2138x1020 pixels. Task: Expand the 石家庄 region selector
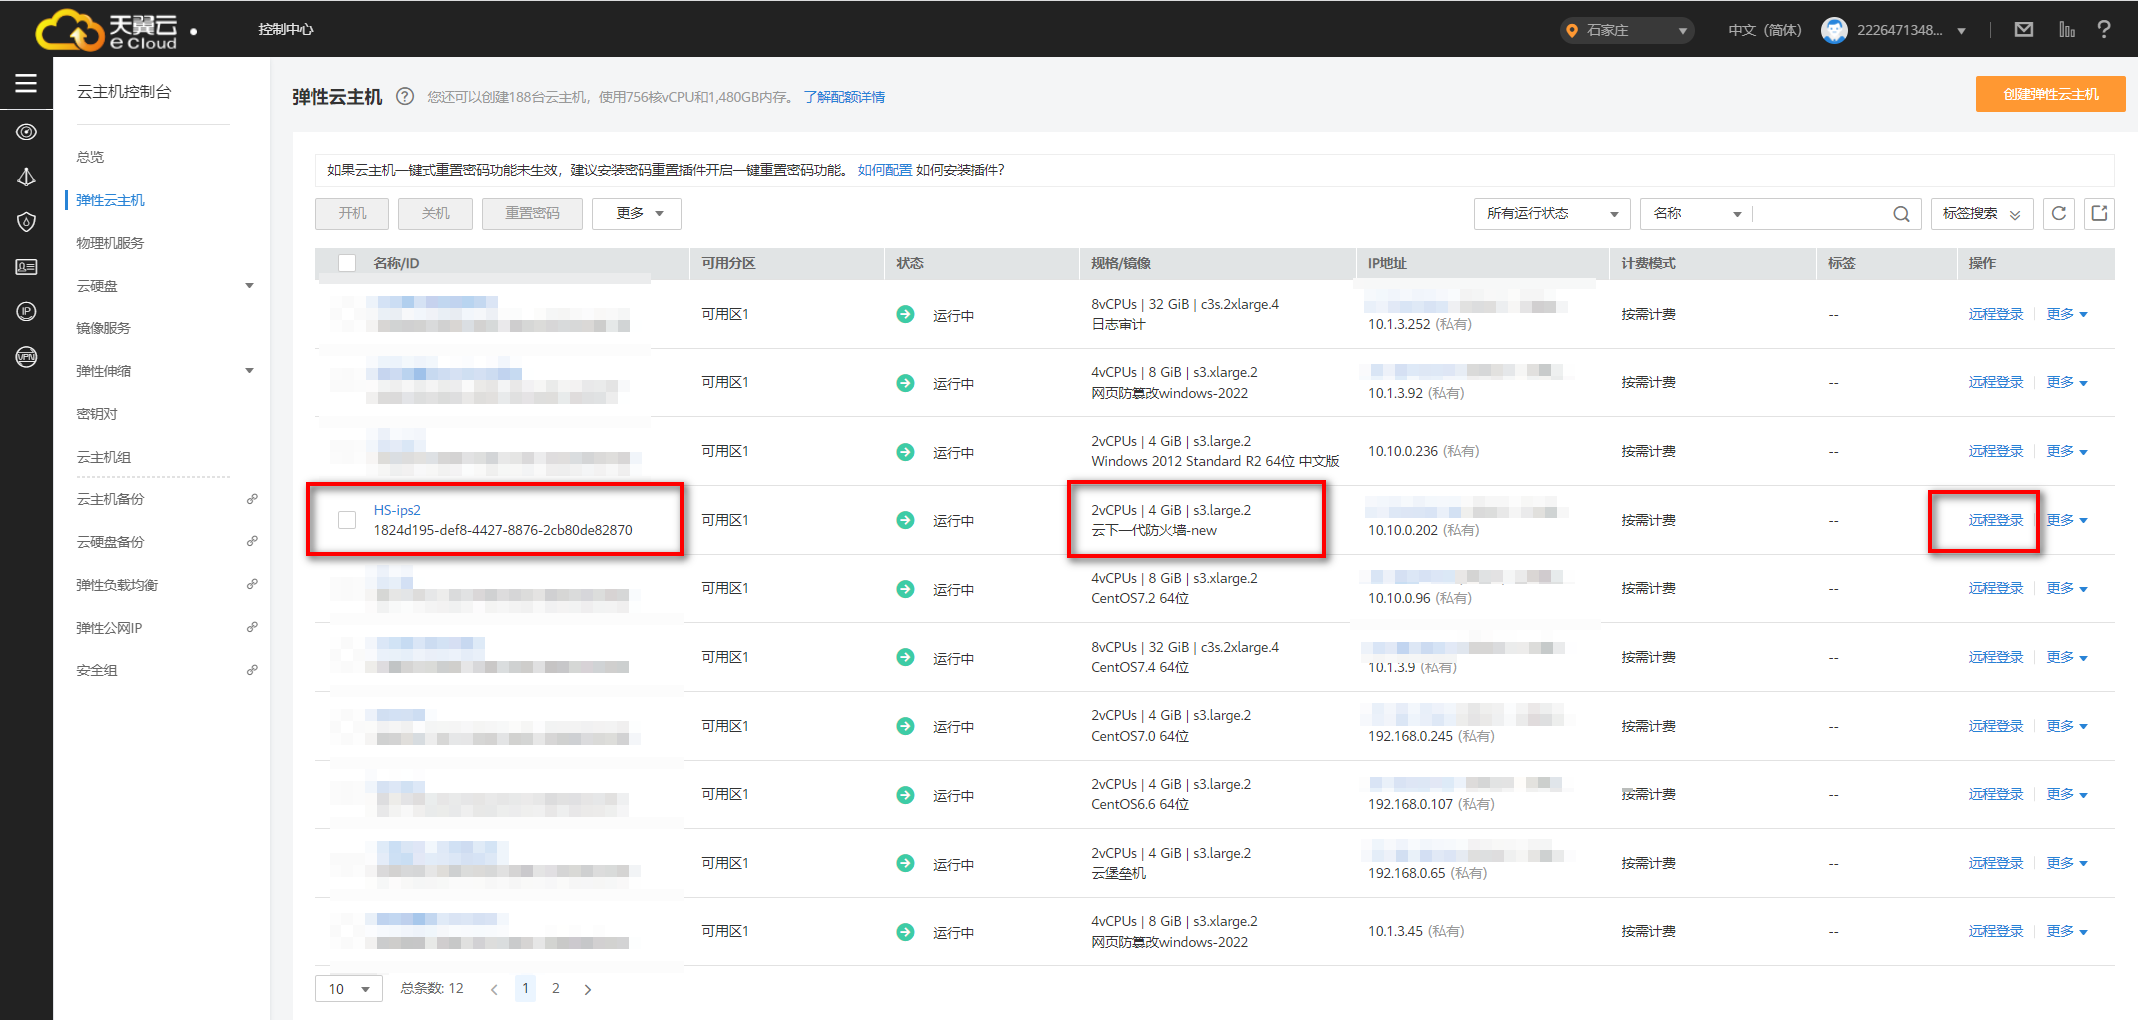[x=1626, y=30]
